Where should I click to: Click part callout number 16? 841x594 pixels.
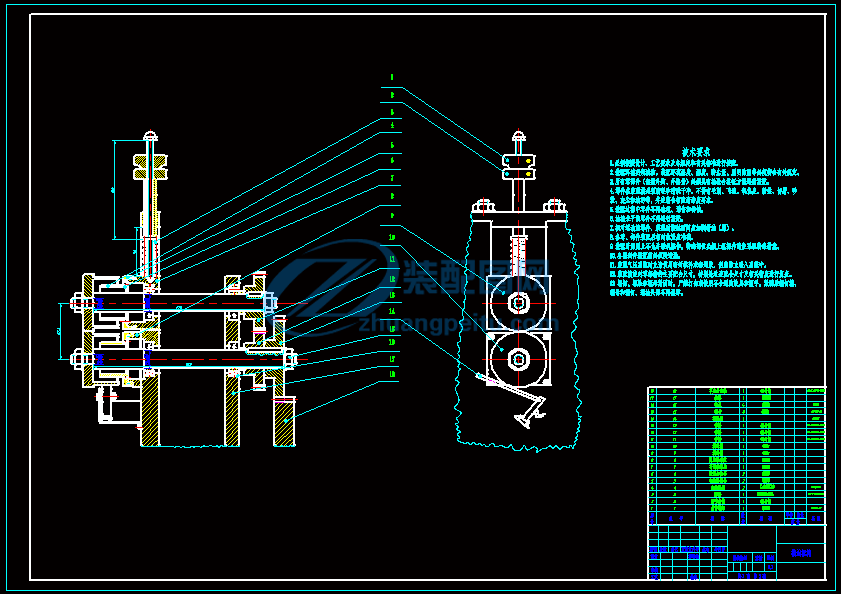(392, 342)
